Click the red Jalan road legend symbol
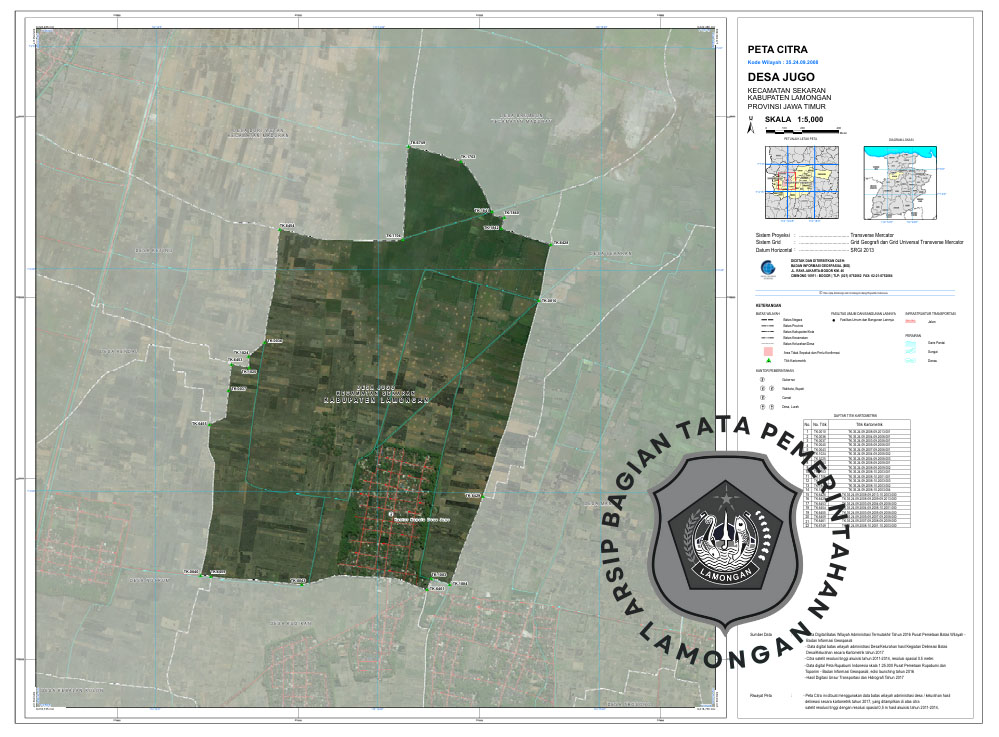This screenshot has width=999, height=737. click(910, 323)
